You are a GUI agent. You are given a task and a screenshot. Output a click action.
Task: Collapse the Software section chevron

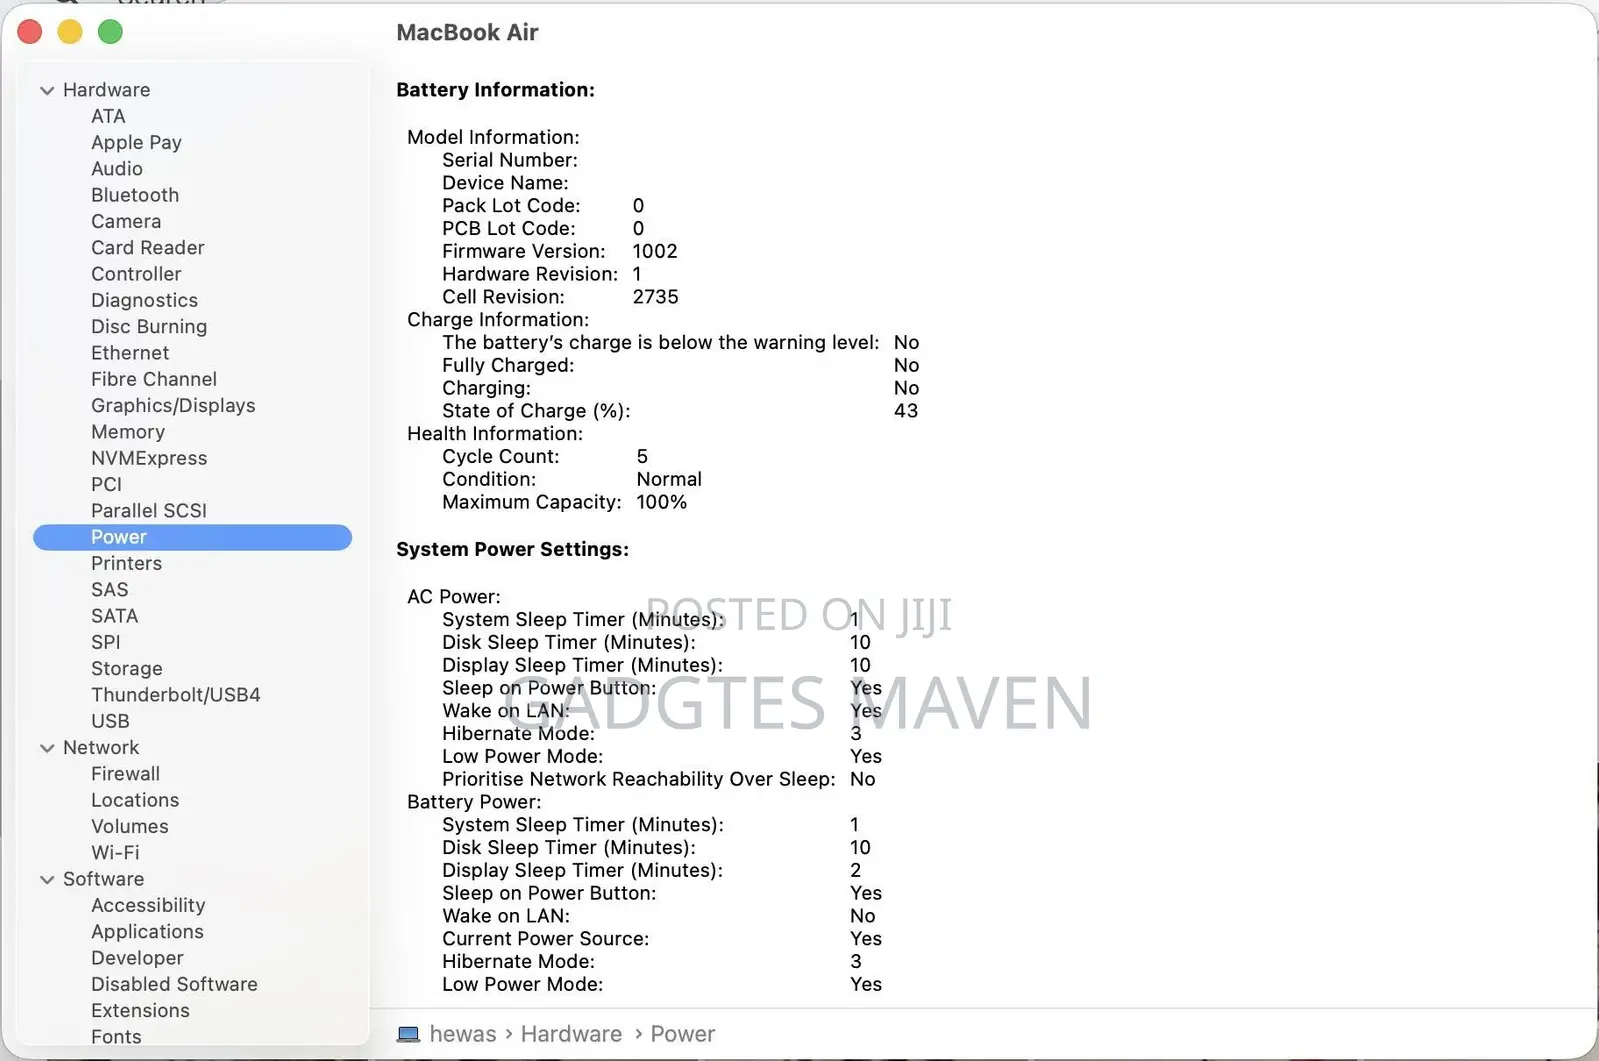47,880
